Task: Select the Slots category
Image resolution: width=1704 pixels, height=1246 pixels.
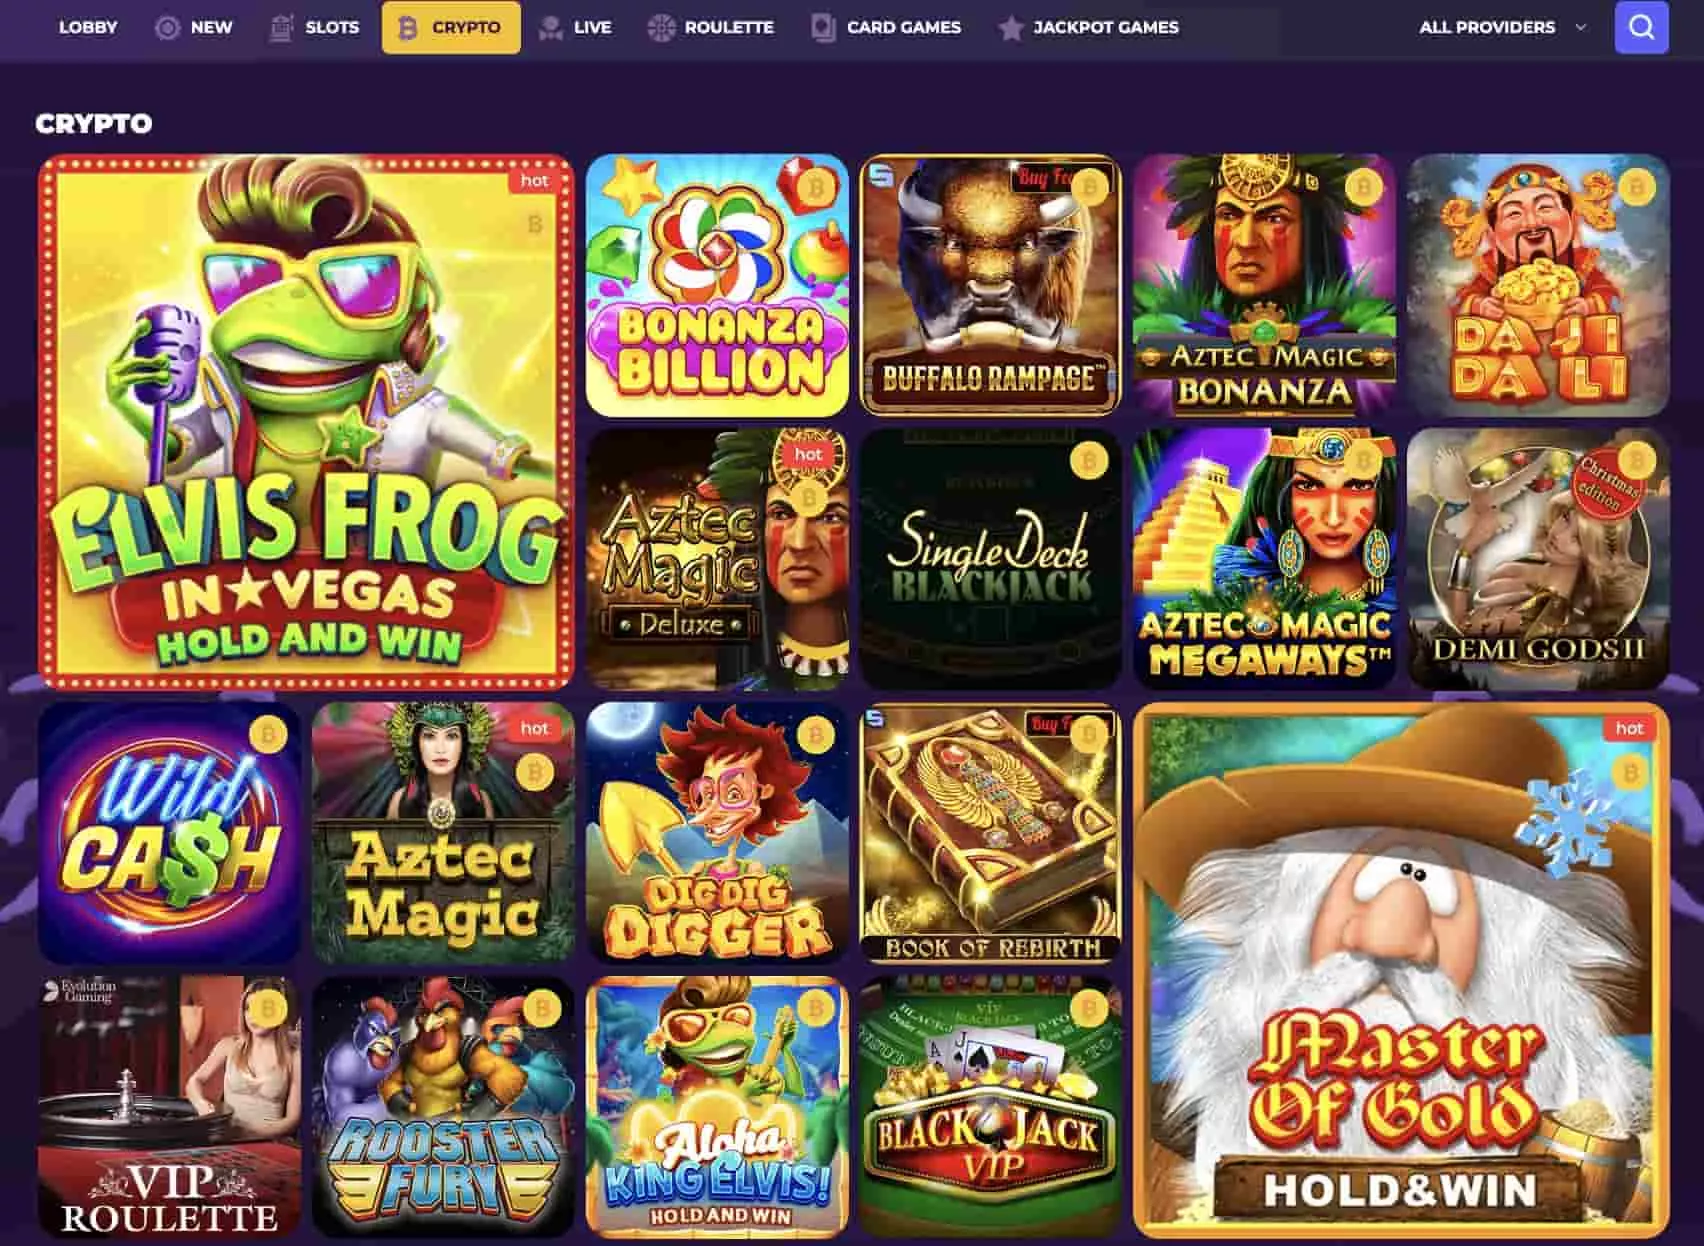Action: [314, 27]
